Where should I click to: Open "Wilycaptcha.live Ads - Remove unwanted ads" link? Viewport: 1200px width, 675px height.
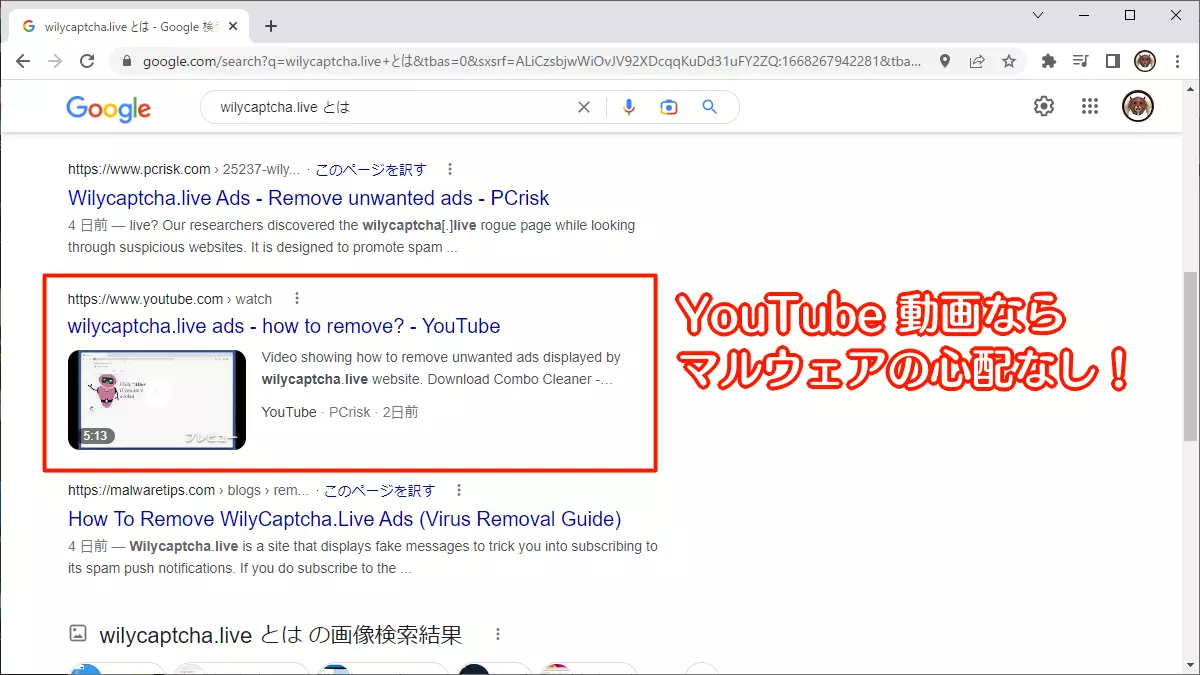point(308,198)
